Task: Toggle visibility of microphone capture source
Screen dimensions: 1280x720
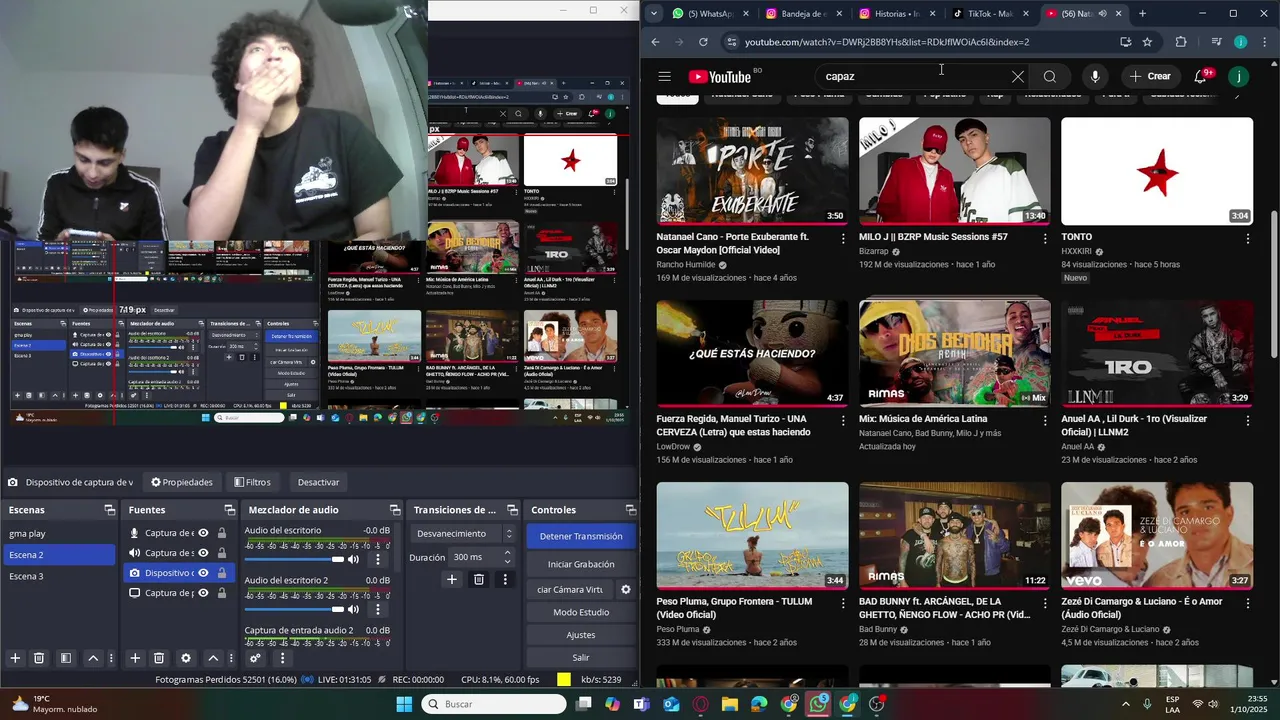Action: [x=204, y=533]
